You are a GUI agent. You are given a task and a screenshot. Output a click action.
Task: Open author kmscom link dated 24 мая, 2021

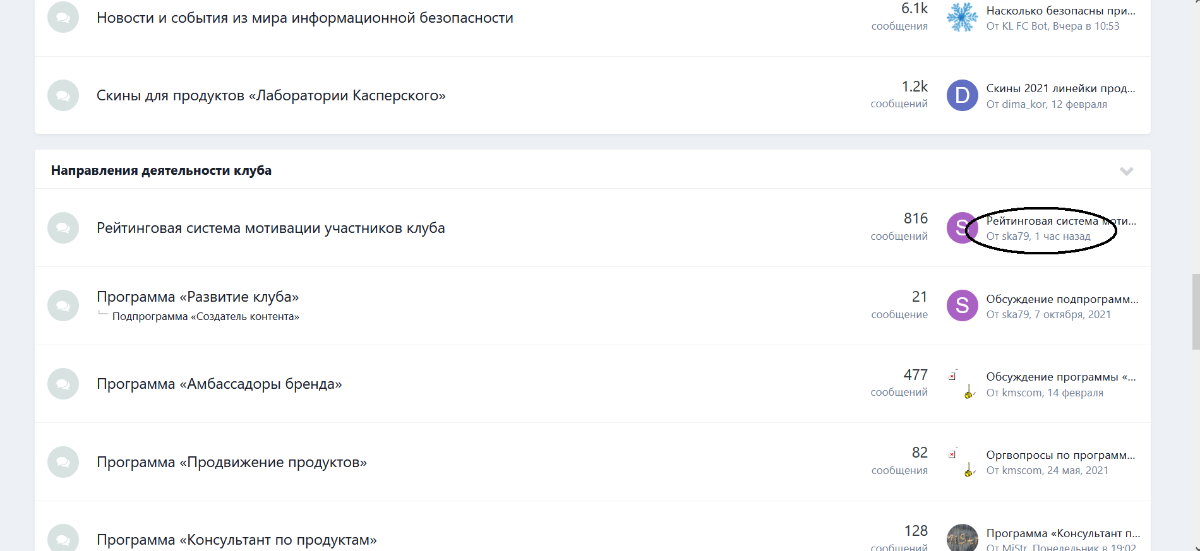coord(1022,471)
